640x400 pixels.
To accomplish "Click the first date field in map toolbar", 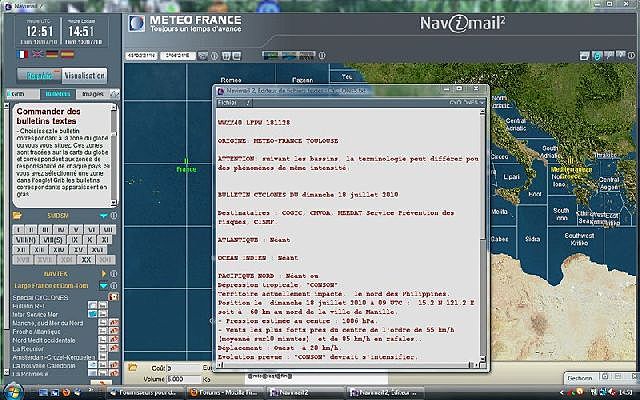I will (x=141, y=56).
